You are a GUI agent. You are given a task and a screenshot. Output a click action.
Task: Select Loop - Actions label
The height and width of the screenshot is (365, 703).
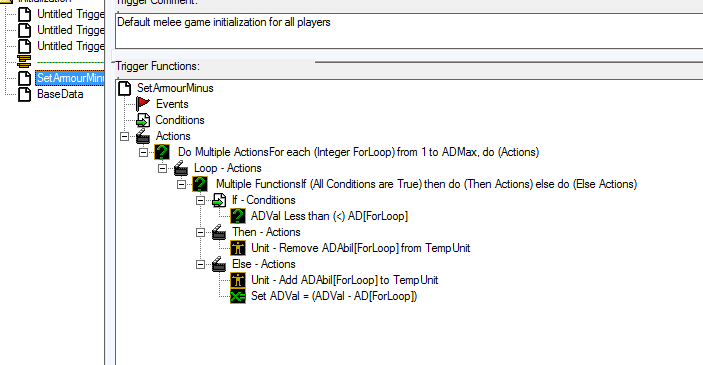pyautogui.click(x=228, y=168)
